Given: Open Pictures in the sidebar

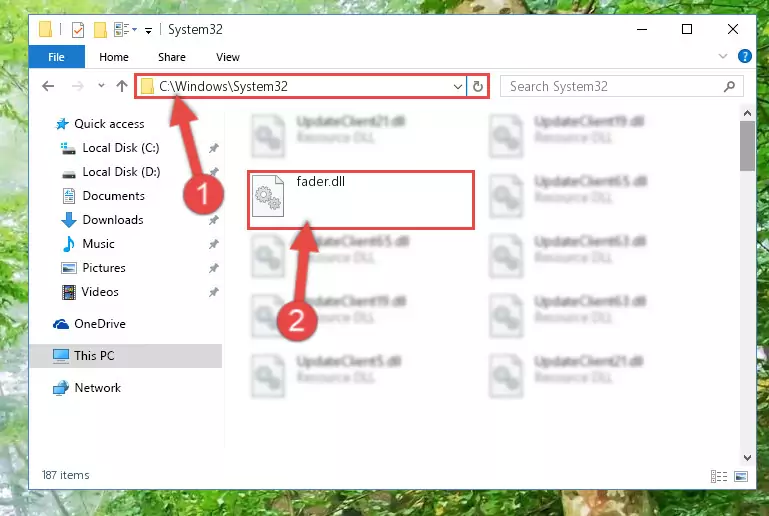Looking at the screenshot, I should (x=104, y=268).
